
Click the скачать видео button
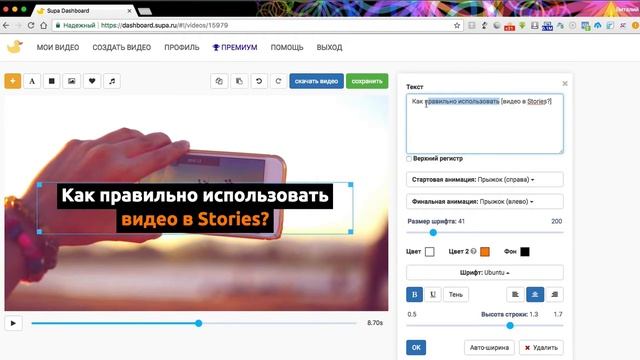(x=316, y=81)
